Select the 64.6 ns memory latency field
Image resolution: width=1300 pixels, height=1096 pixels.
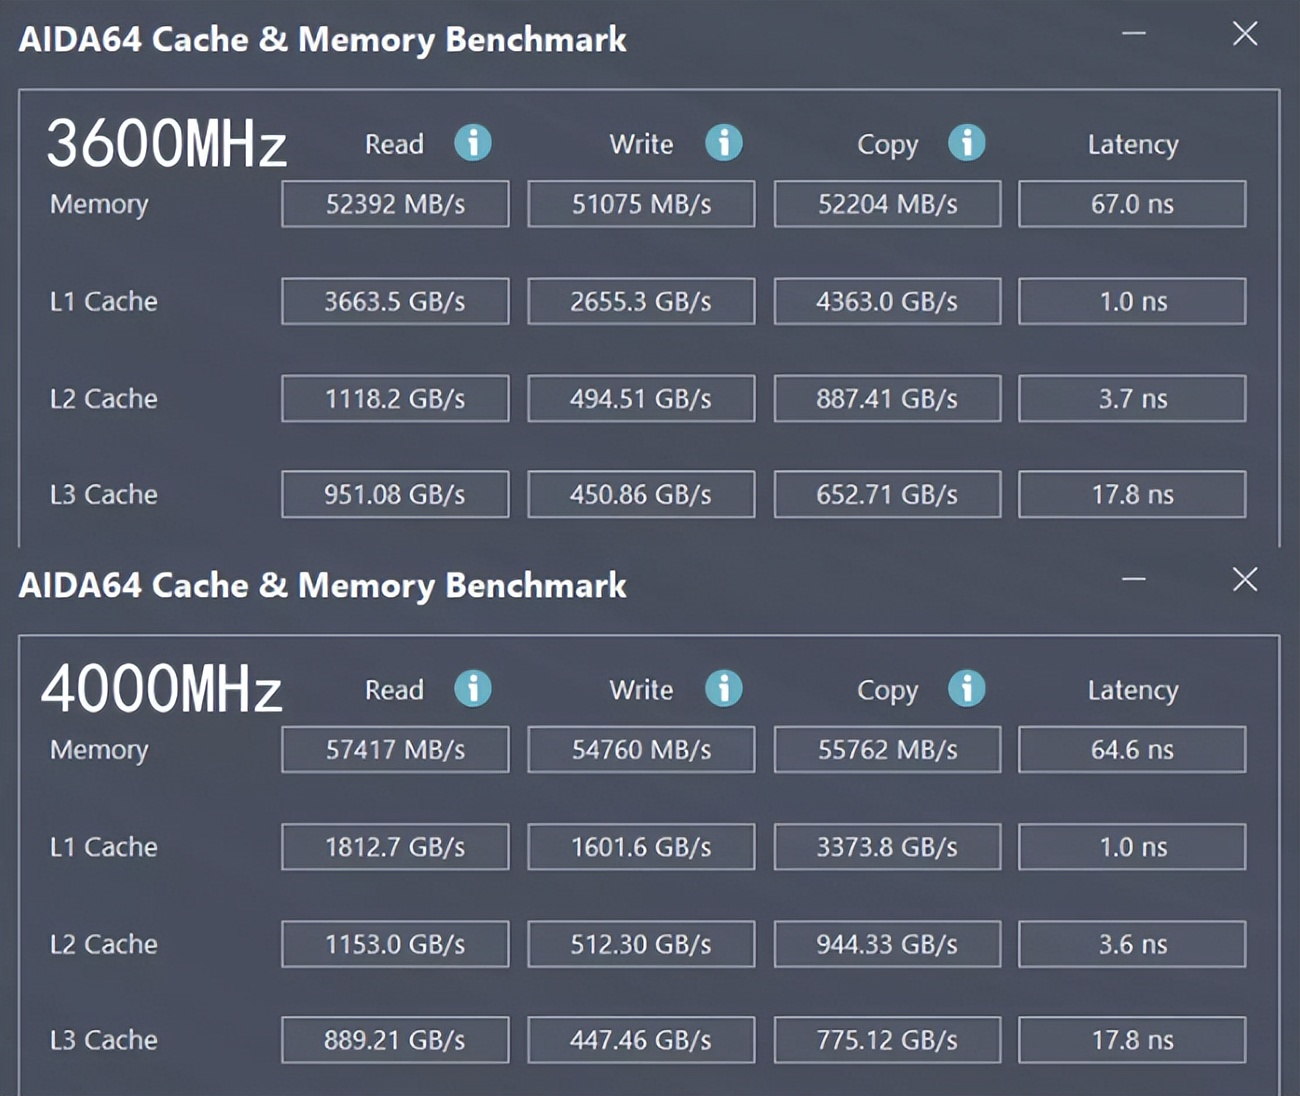pos(1132,750)
